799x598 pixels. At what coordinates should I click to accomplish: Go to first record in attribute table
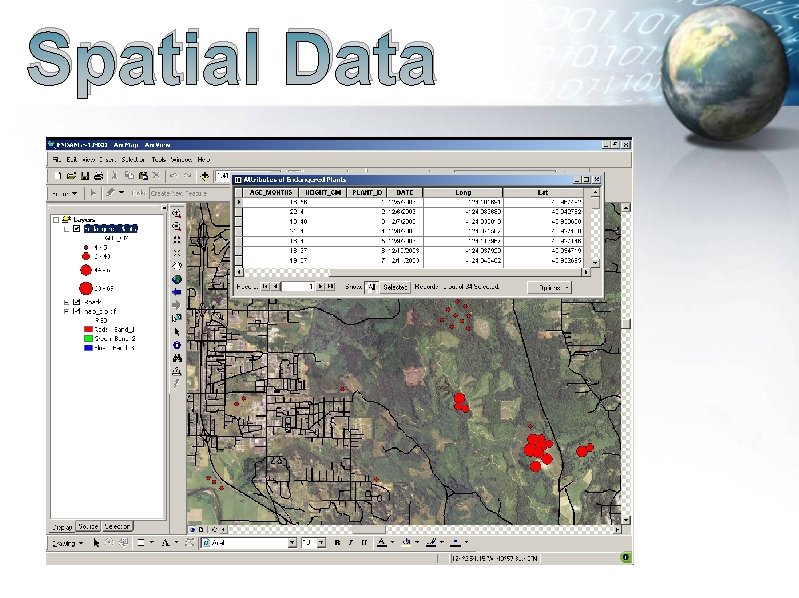[265, 287]
